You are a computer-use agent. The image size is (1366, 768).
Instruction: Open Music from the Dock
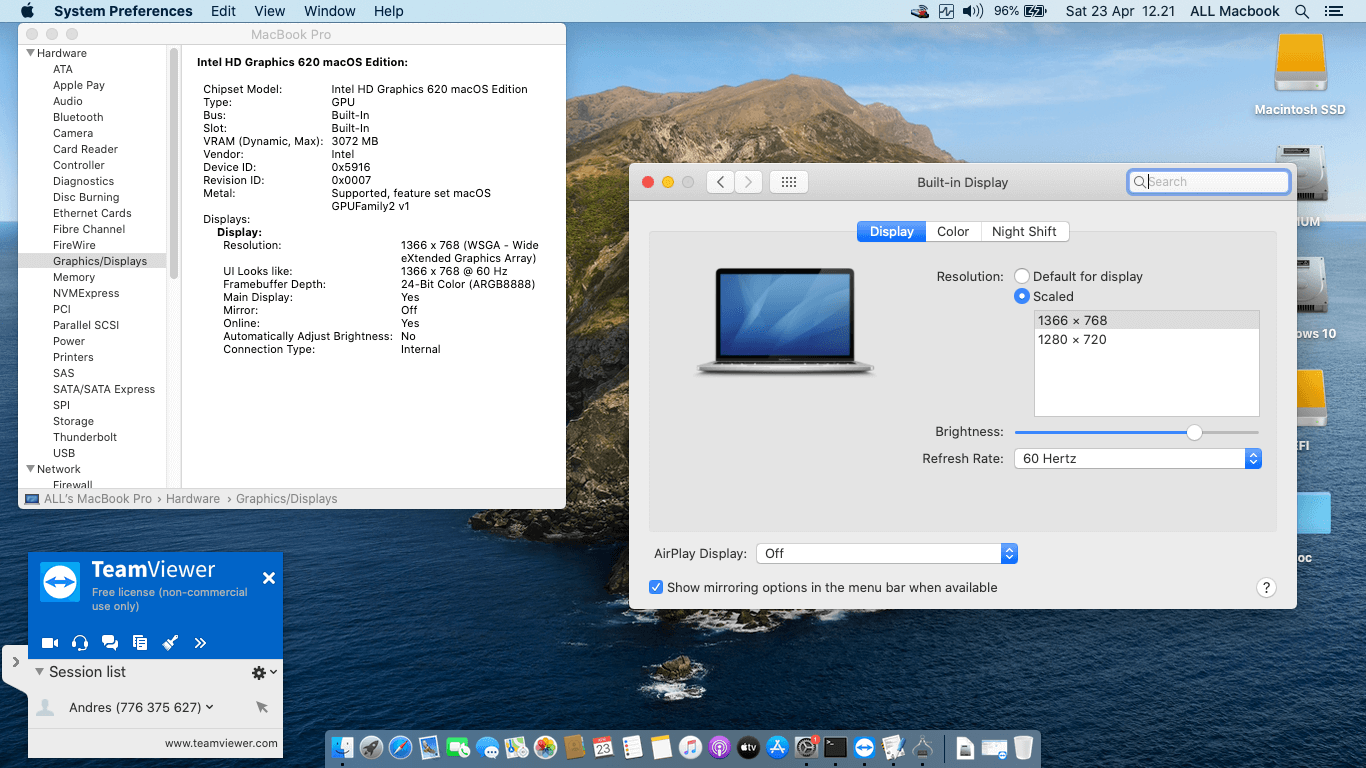[690, 747]
